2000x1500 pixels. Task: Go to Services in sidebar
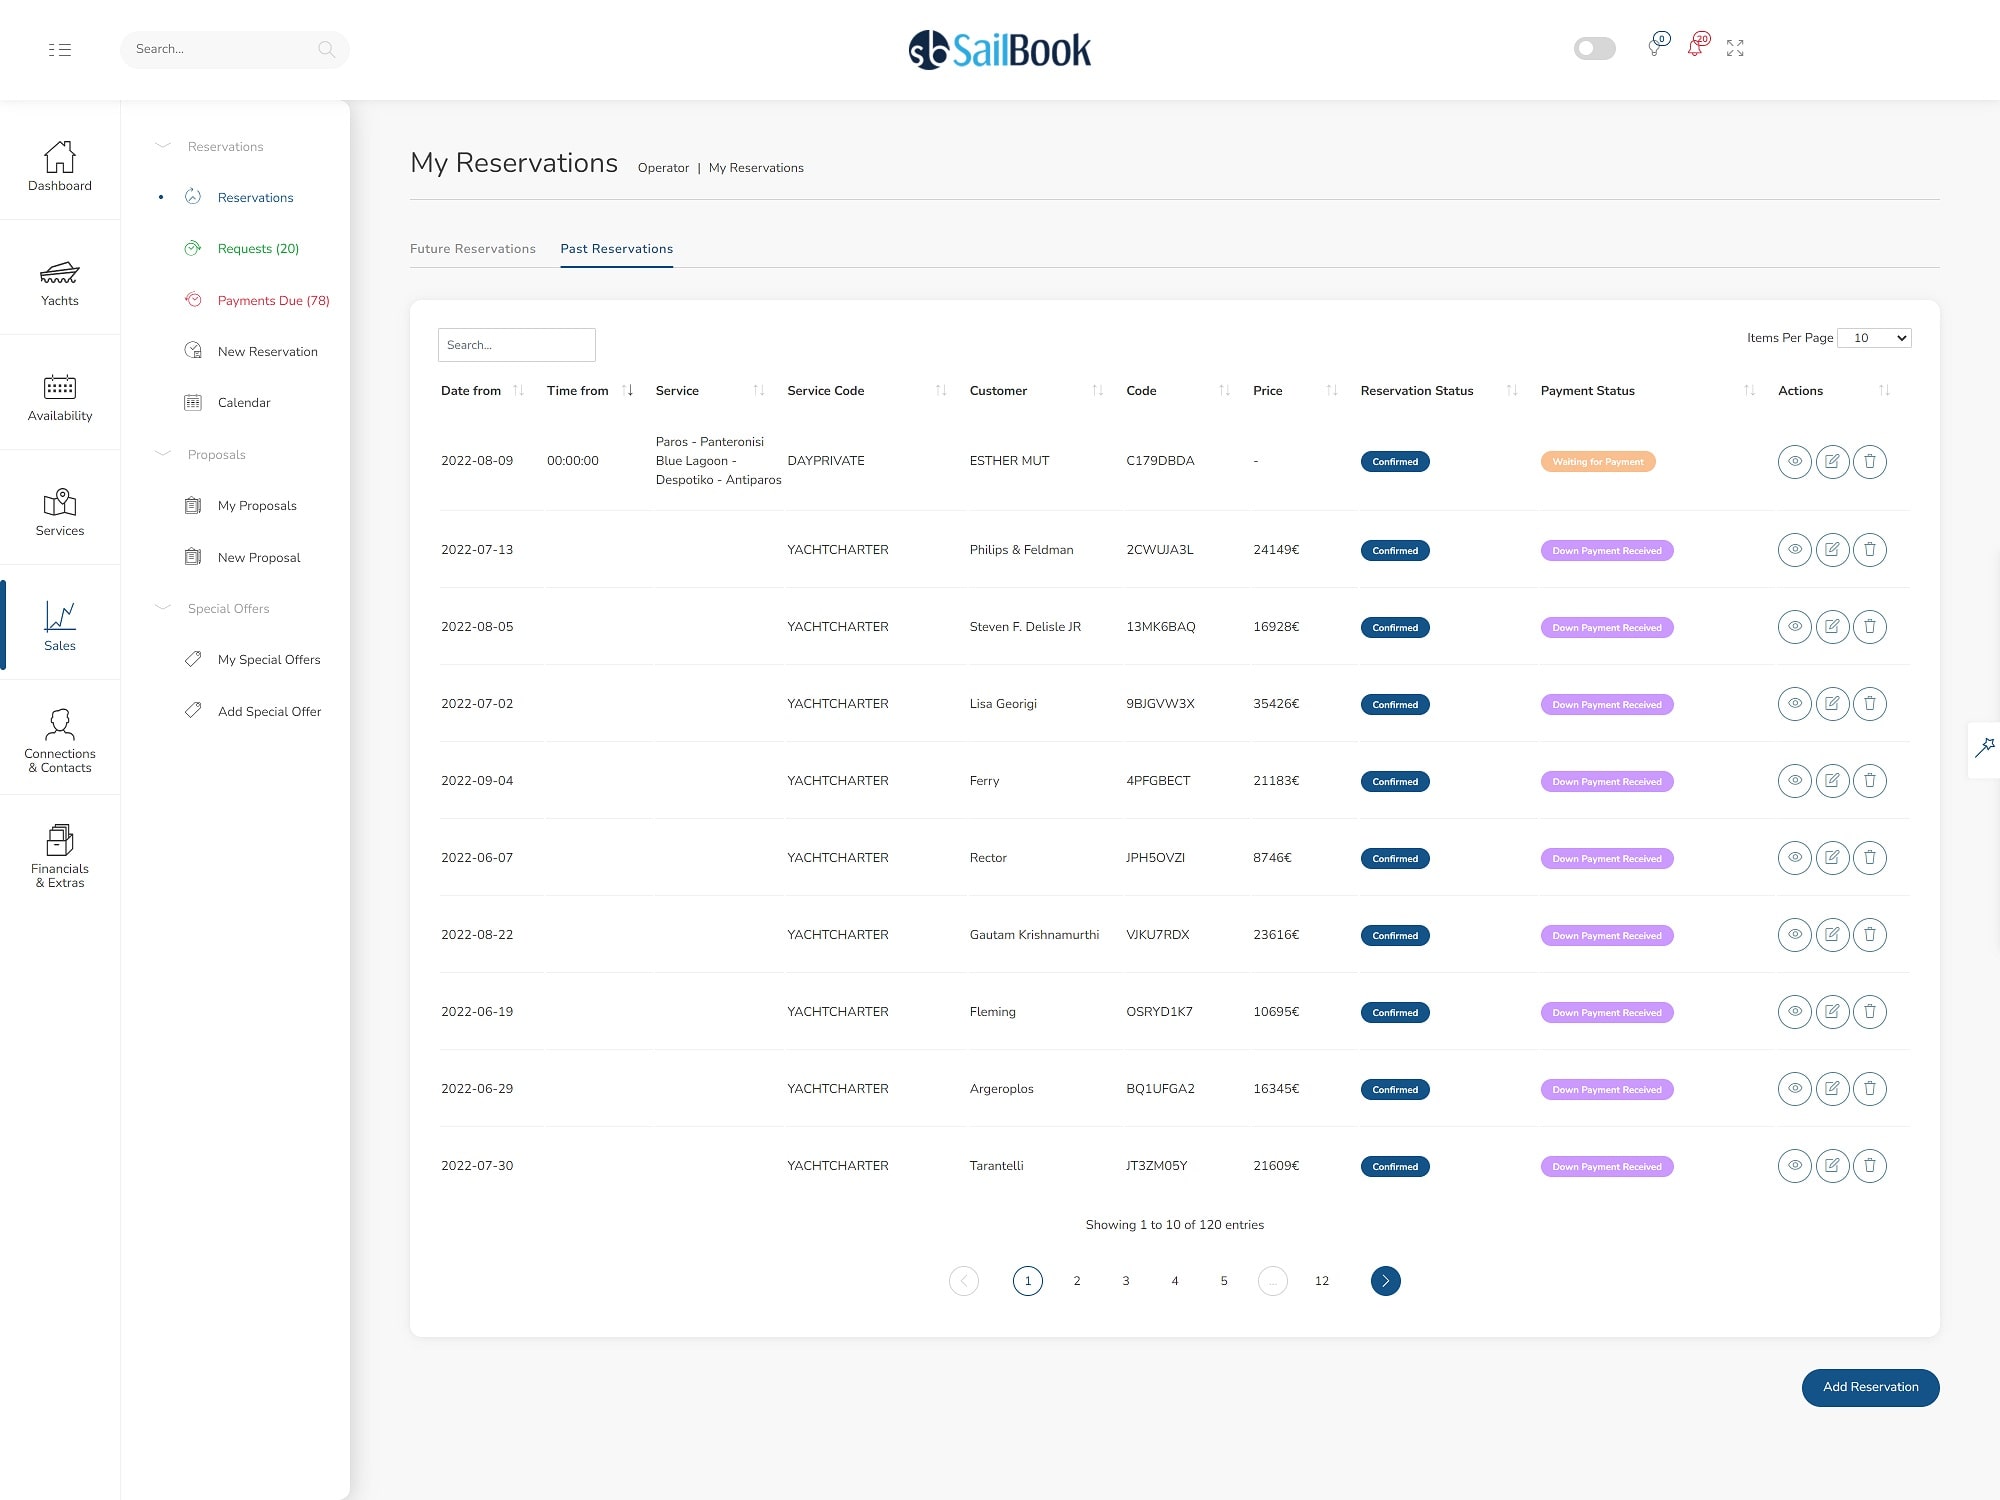tap(60, 513)
